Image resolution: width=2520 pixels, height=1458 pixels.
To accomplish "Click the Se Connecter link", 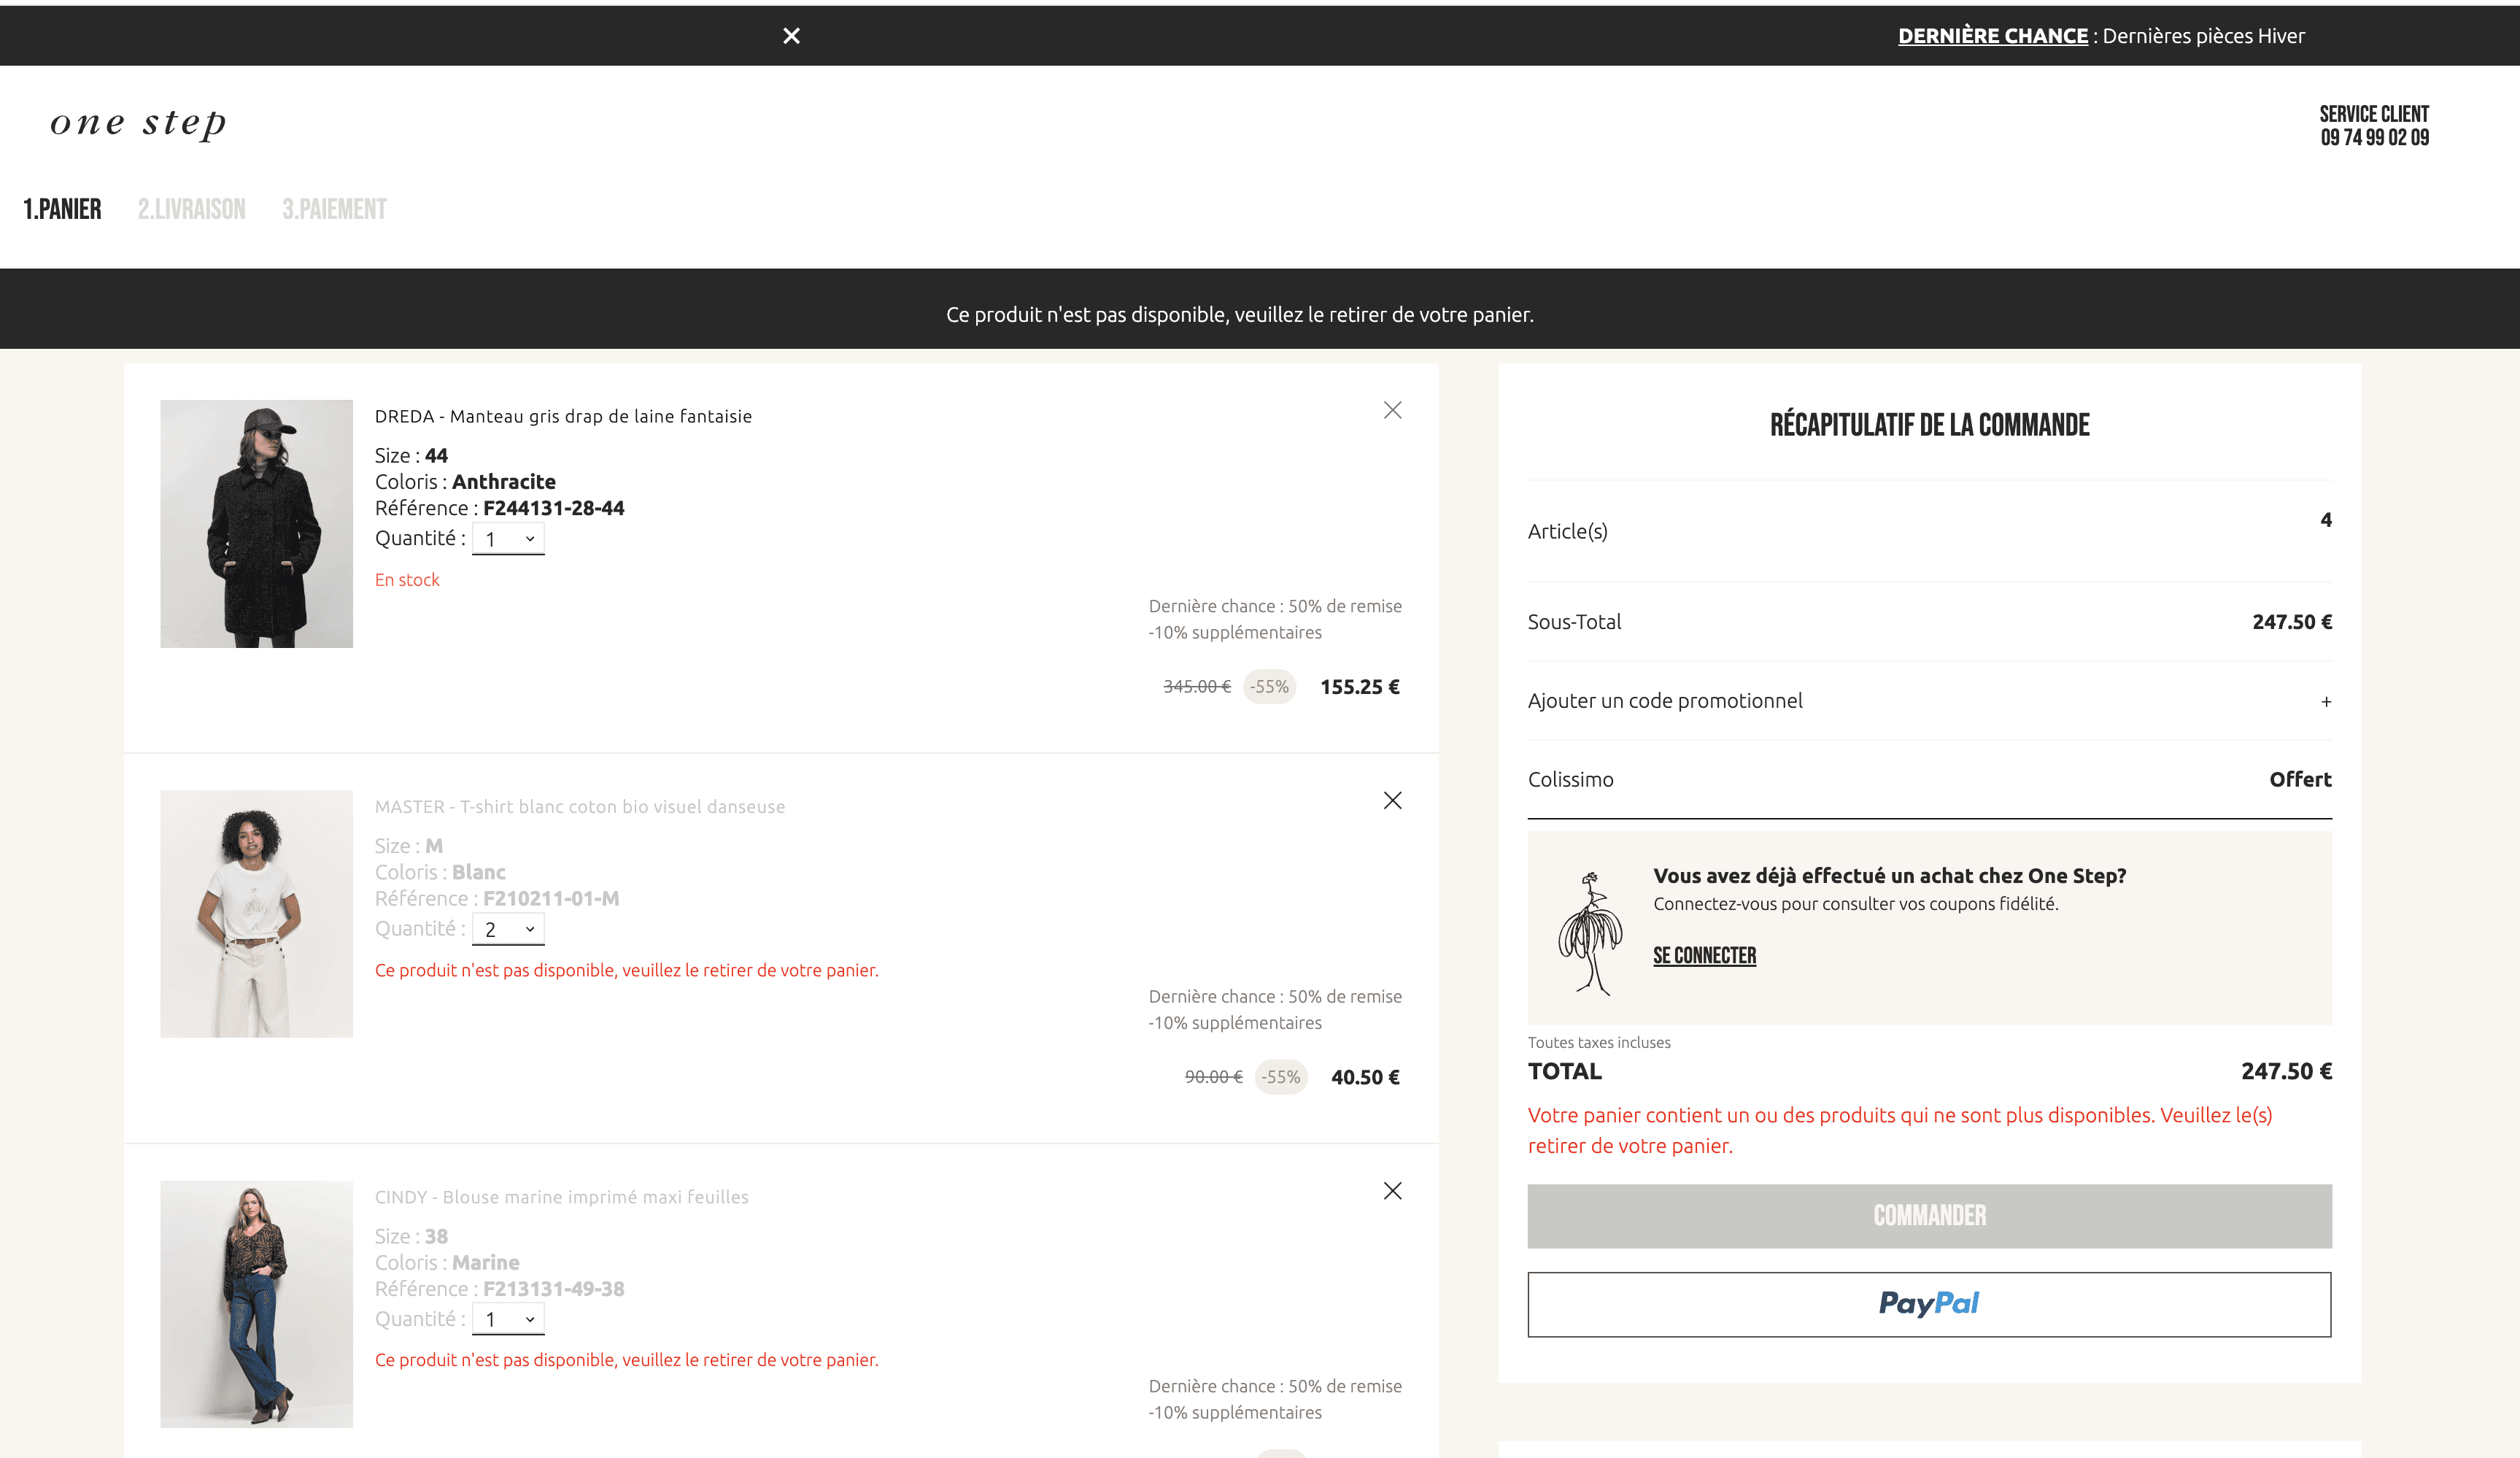I will coord(1704,955).
